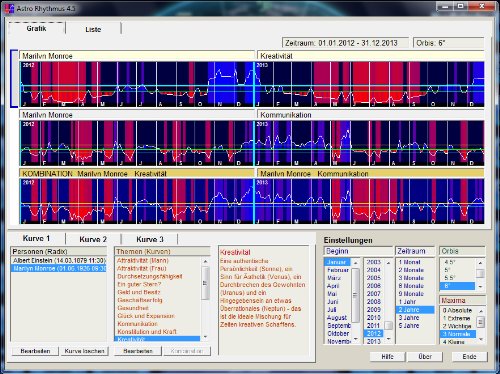Pick theme Durchsetzungsfähigkeit
The width and height of the screenshot is (500, 374).
pos(150,276)
